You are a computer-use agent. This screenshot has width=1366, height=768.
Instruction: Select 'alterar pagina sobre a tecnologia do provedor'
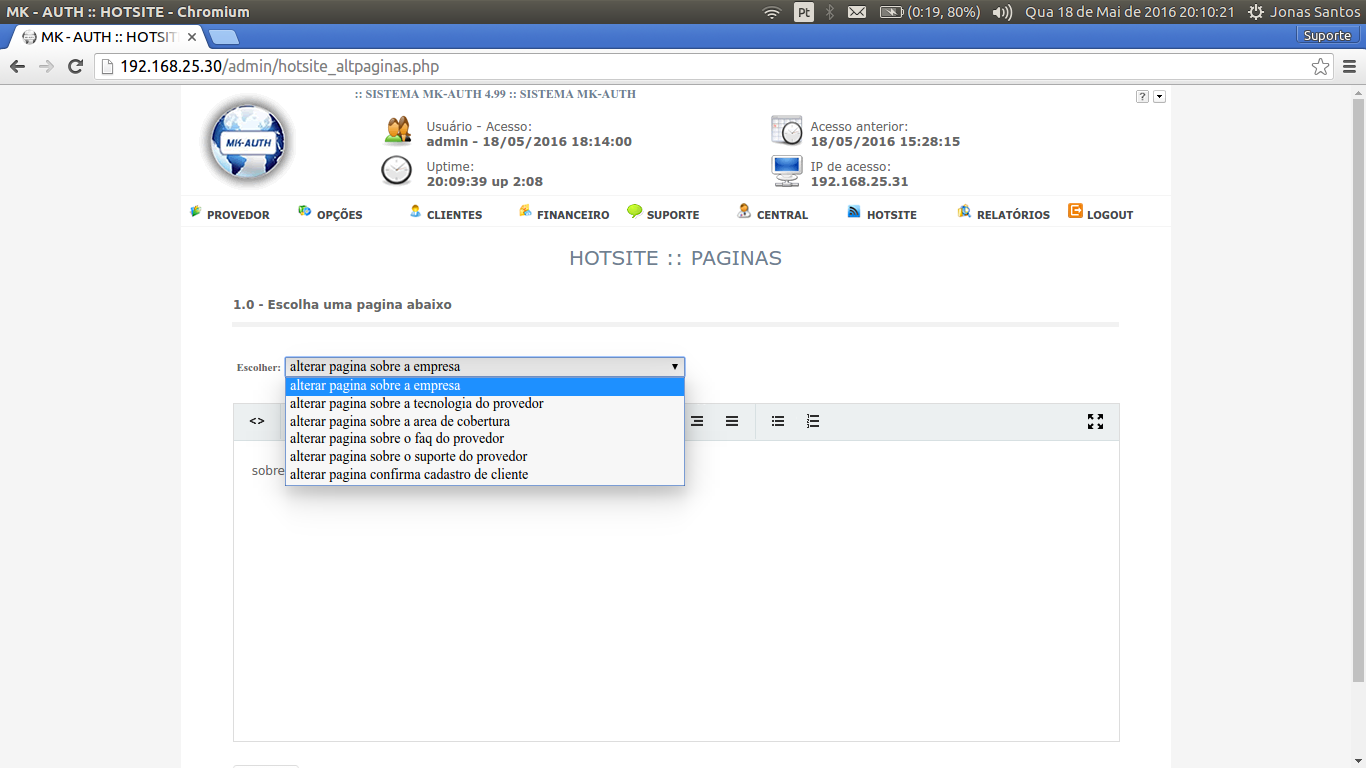(417, 404)
